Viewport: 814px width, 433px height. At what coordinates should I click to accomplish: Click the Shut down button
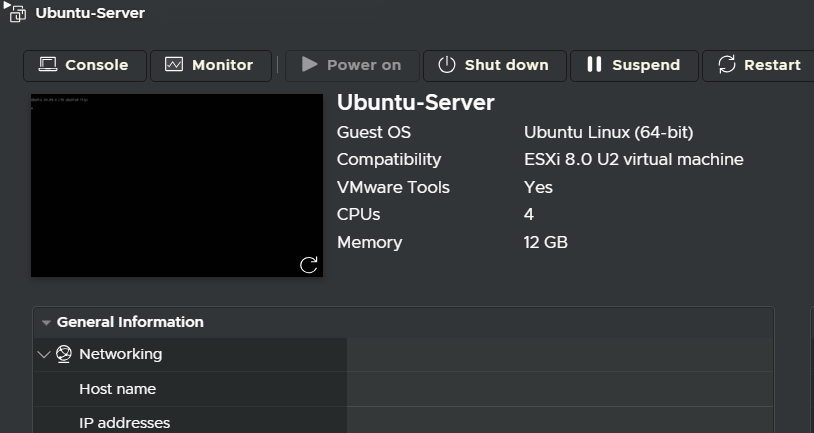[x=495, y=65]
